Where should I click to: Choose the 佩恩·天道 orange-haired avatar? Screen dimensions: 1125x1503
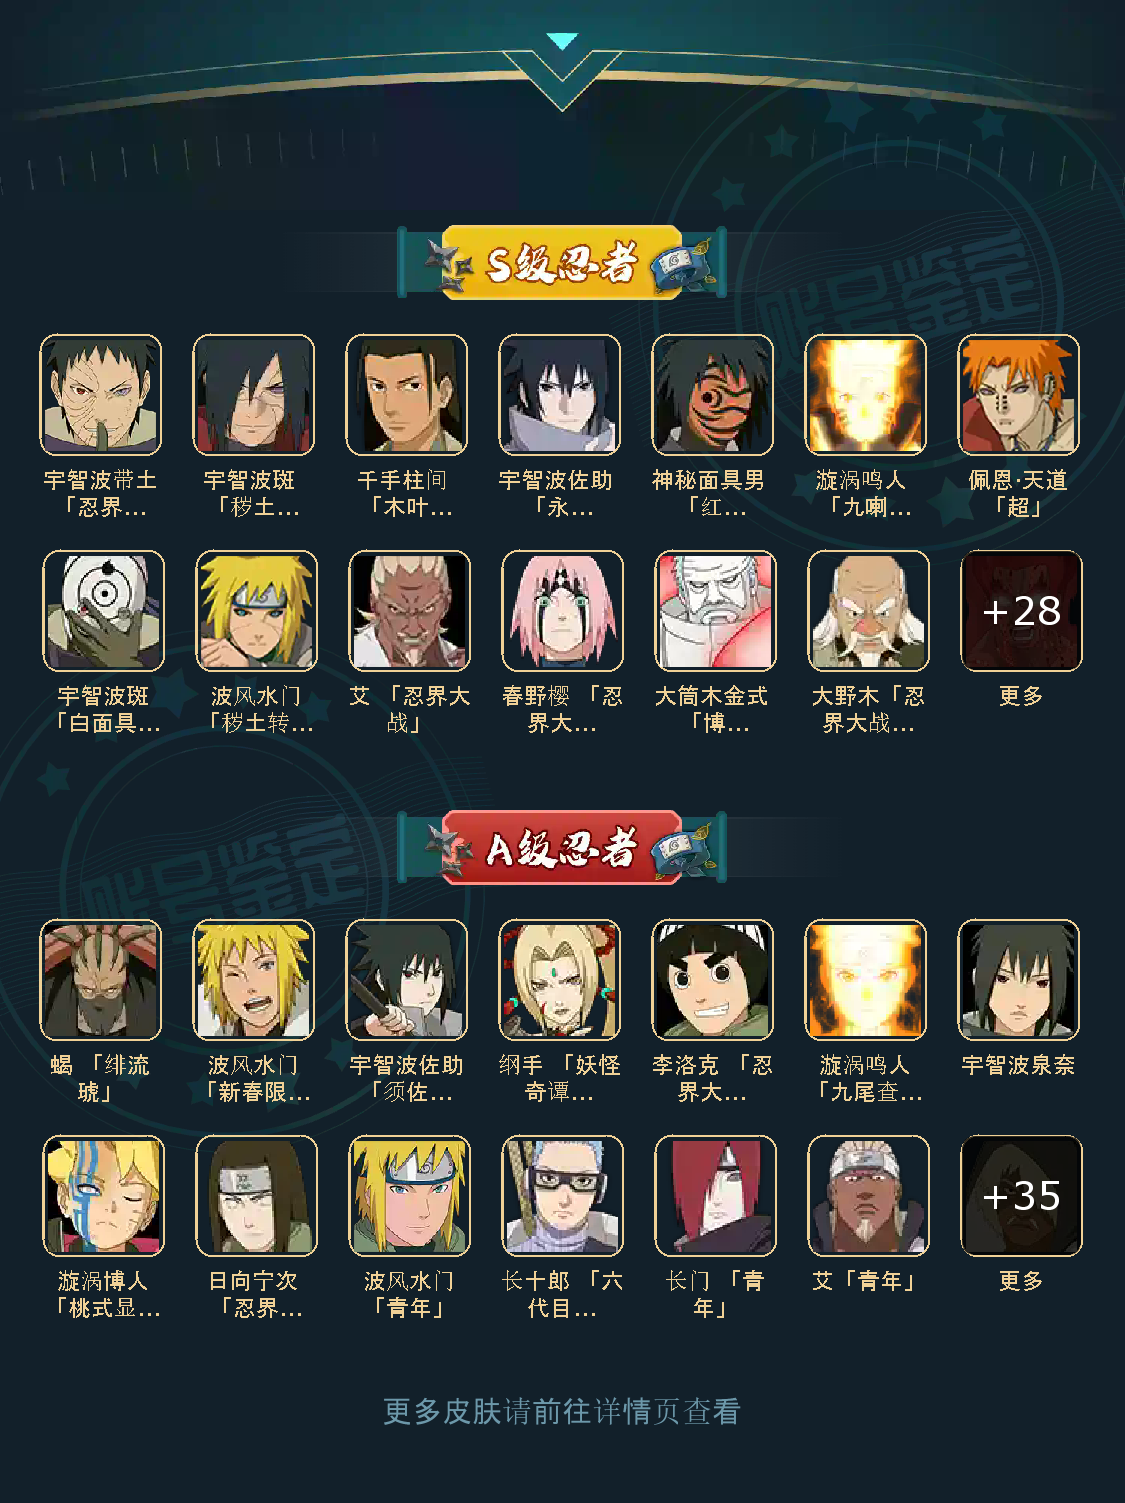pos(1018,394)
